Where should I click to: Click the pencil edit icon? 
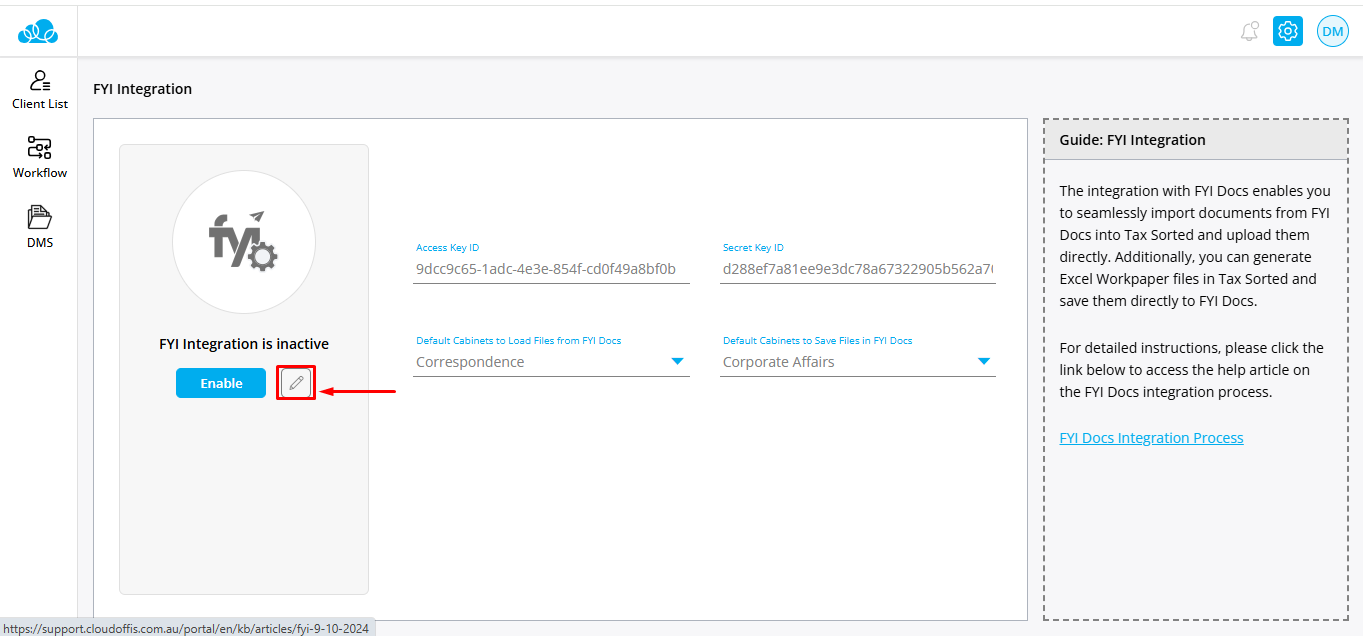point(296,383)
